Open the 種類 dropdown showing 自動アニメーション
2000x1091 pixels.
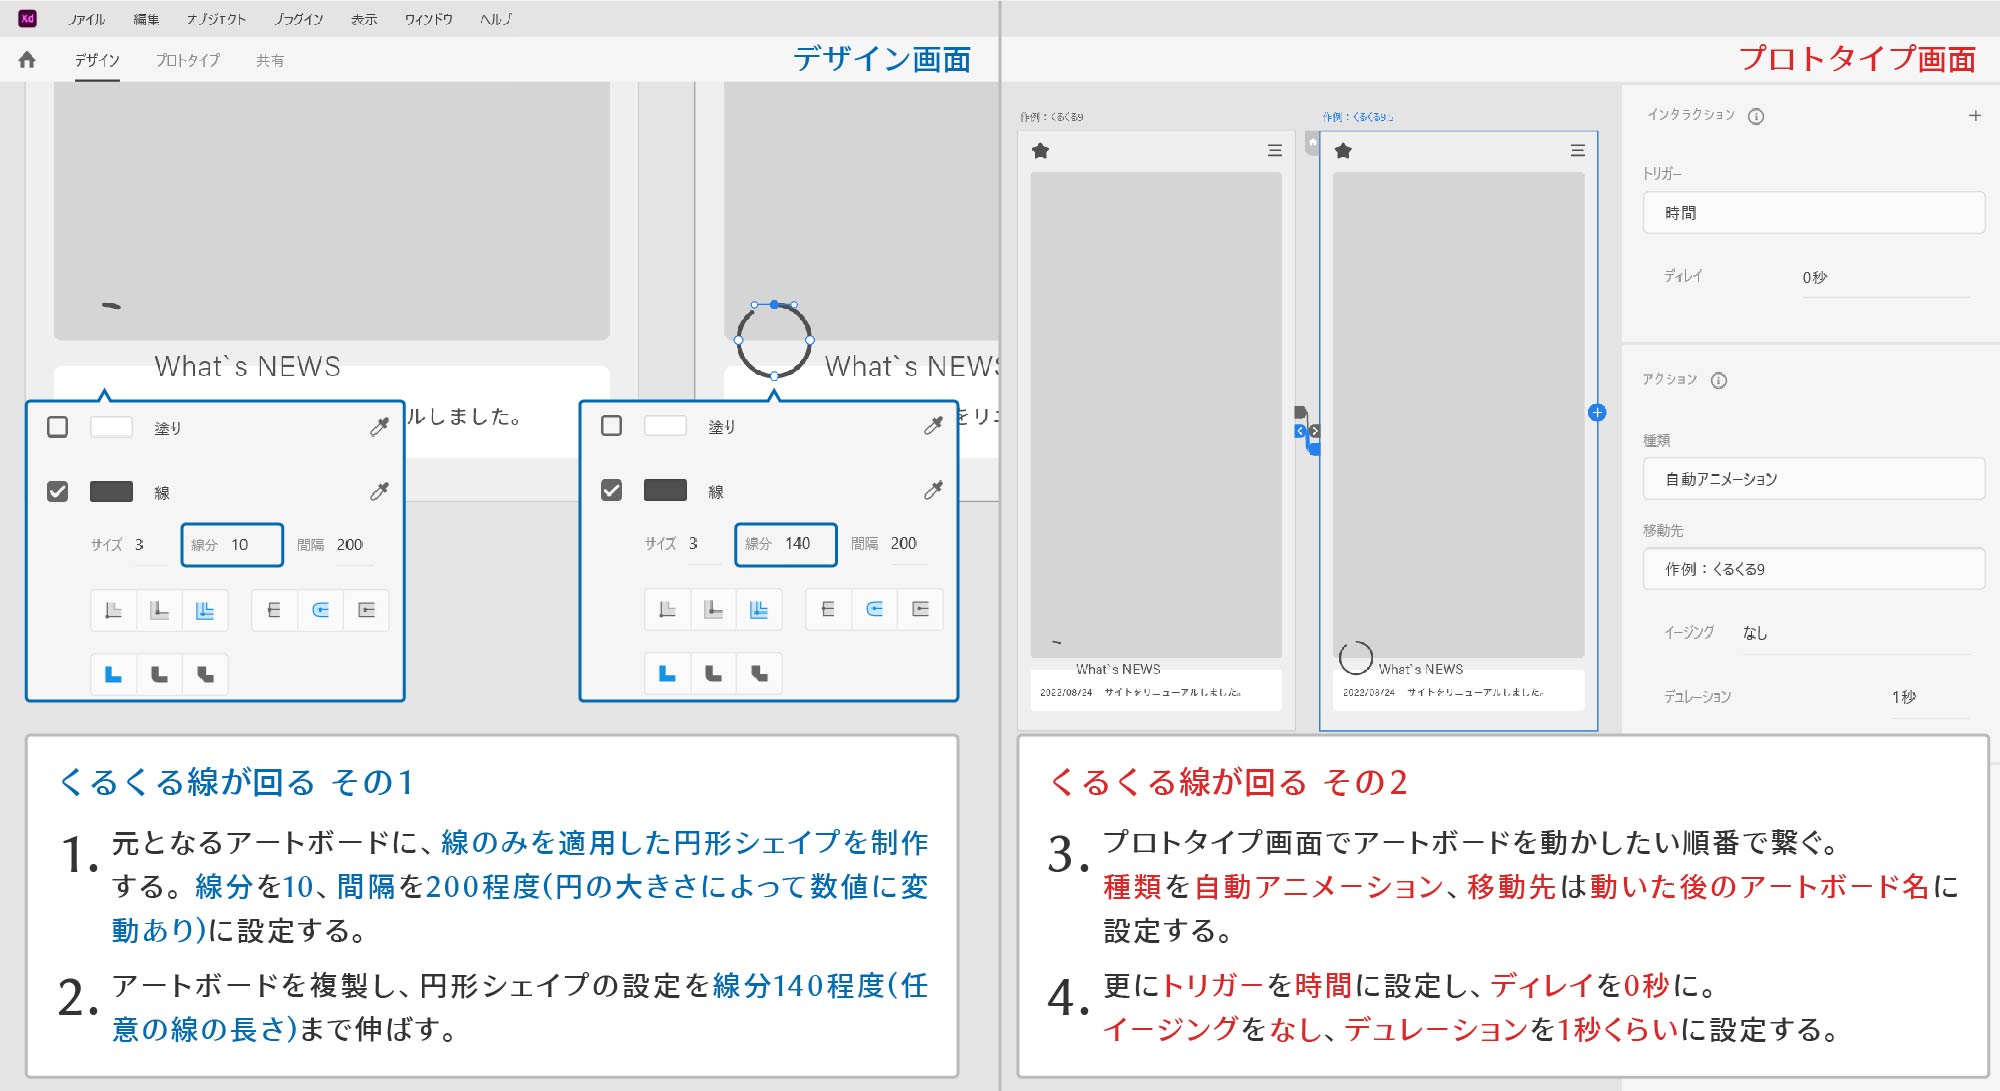pyautogui.click(x=1812, y=479)
